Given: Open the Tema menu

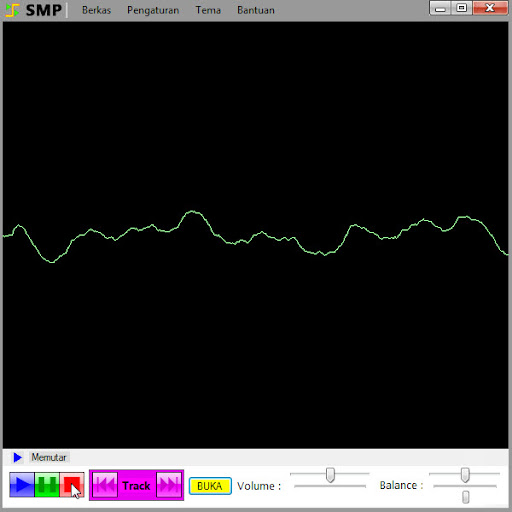Looking at the screenshot, I should [x=208, y=10].
